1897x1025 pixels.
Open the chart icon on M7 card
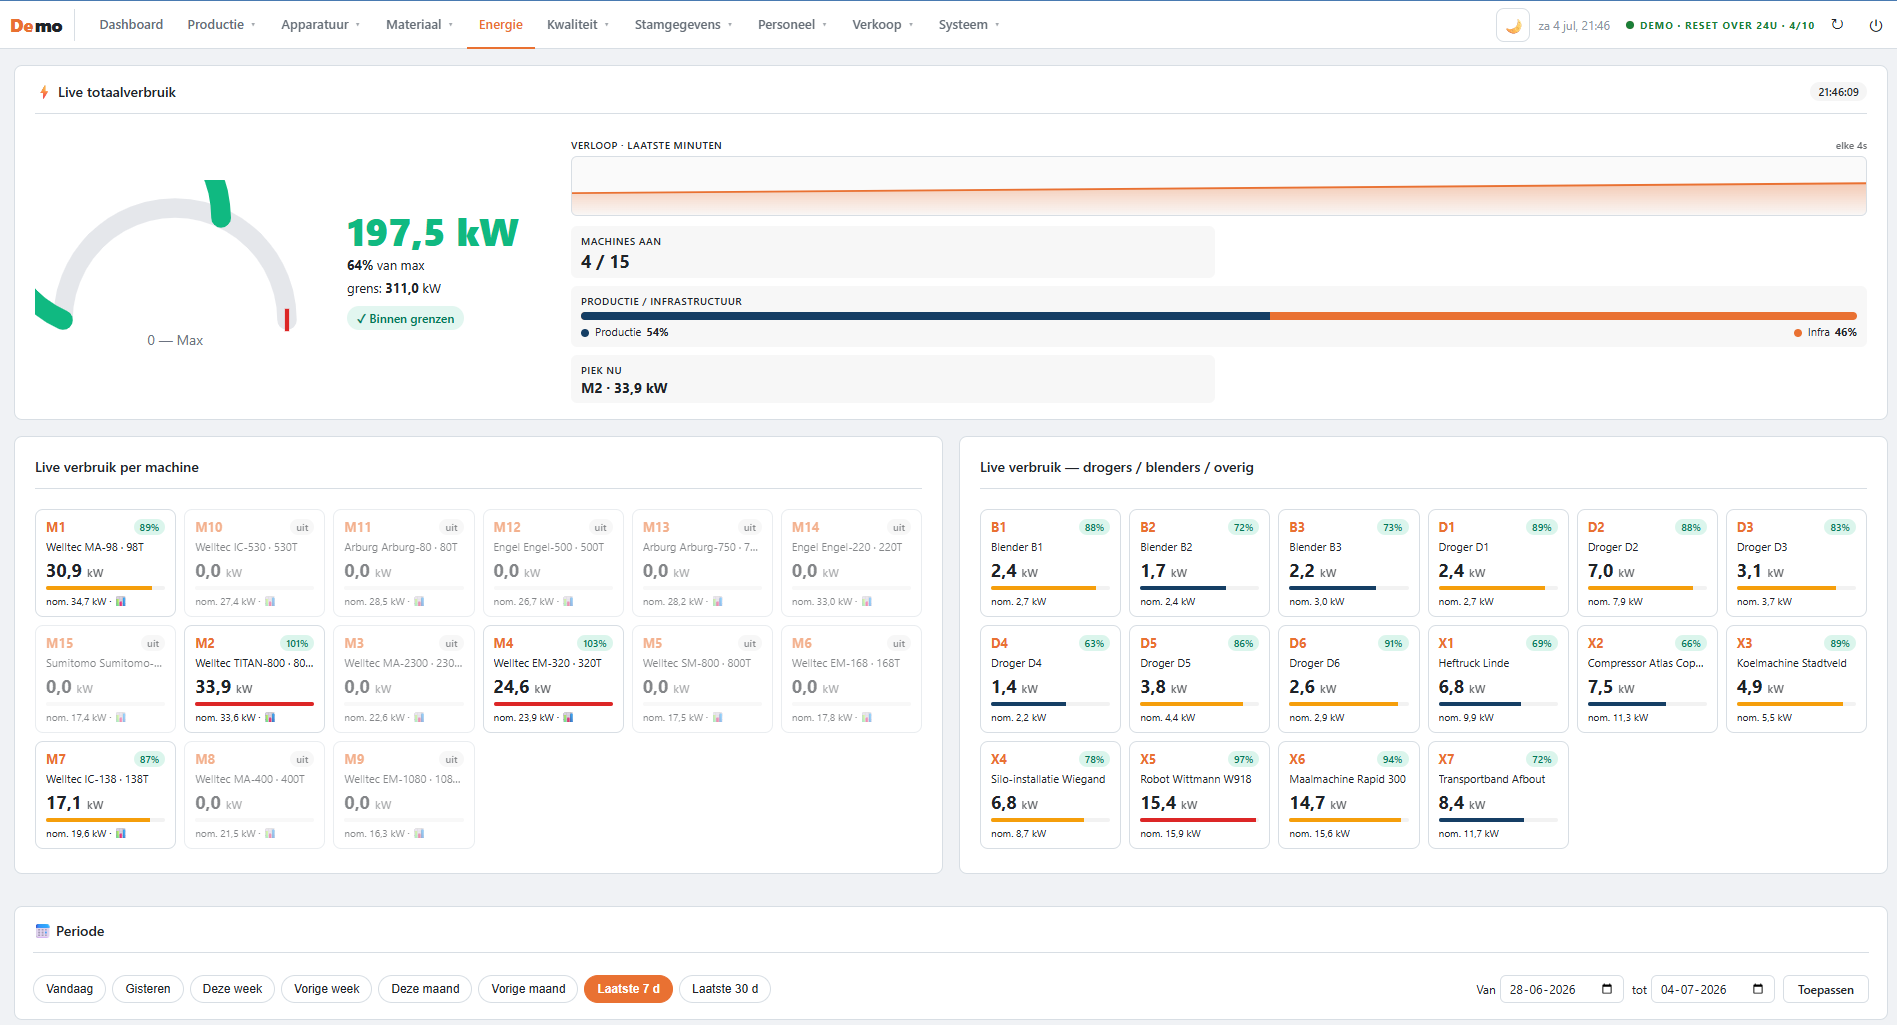[121, 834]
